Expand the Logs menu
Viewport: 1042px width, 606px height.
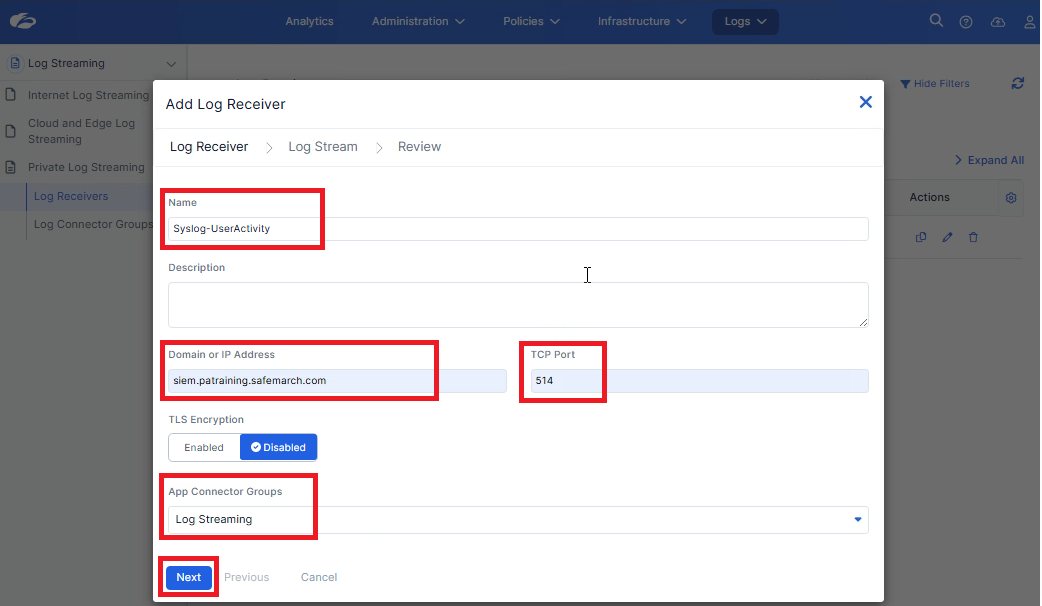pyautogui.click(x=745, y=21)
